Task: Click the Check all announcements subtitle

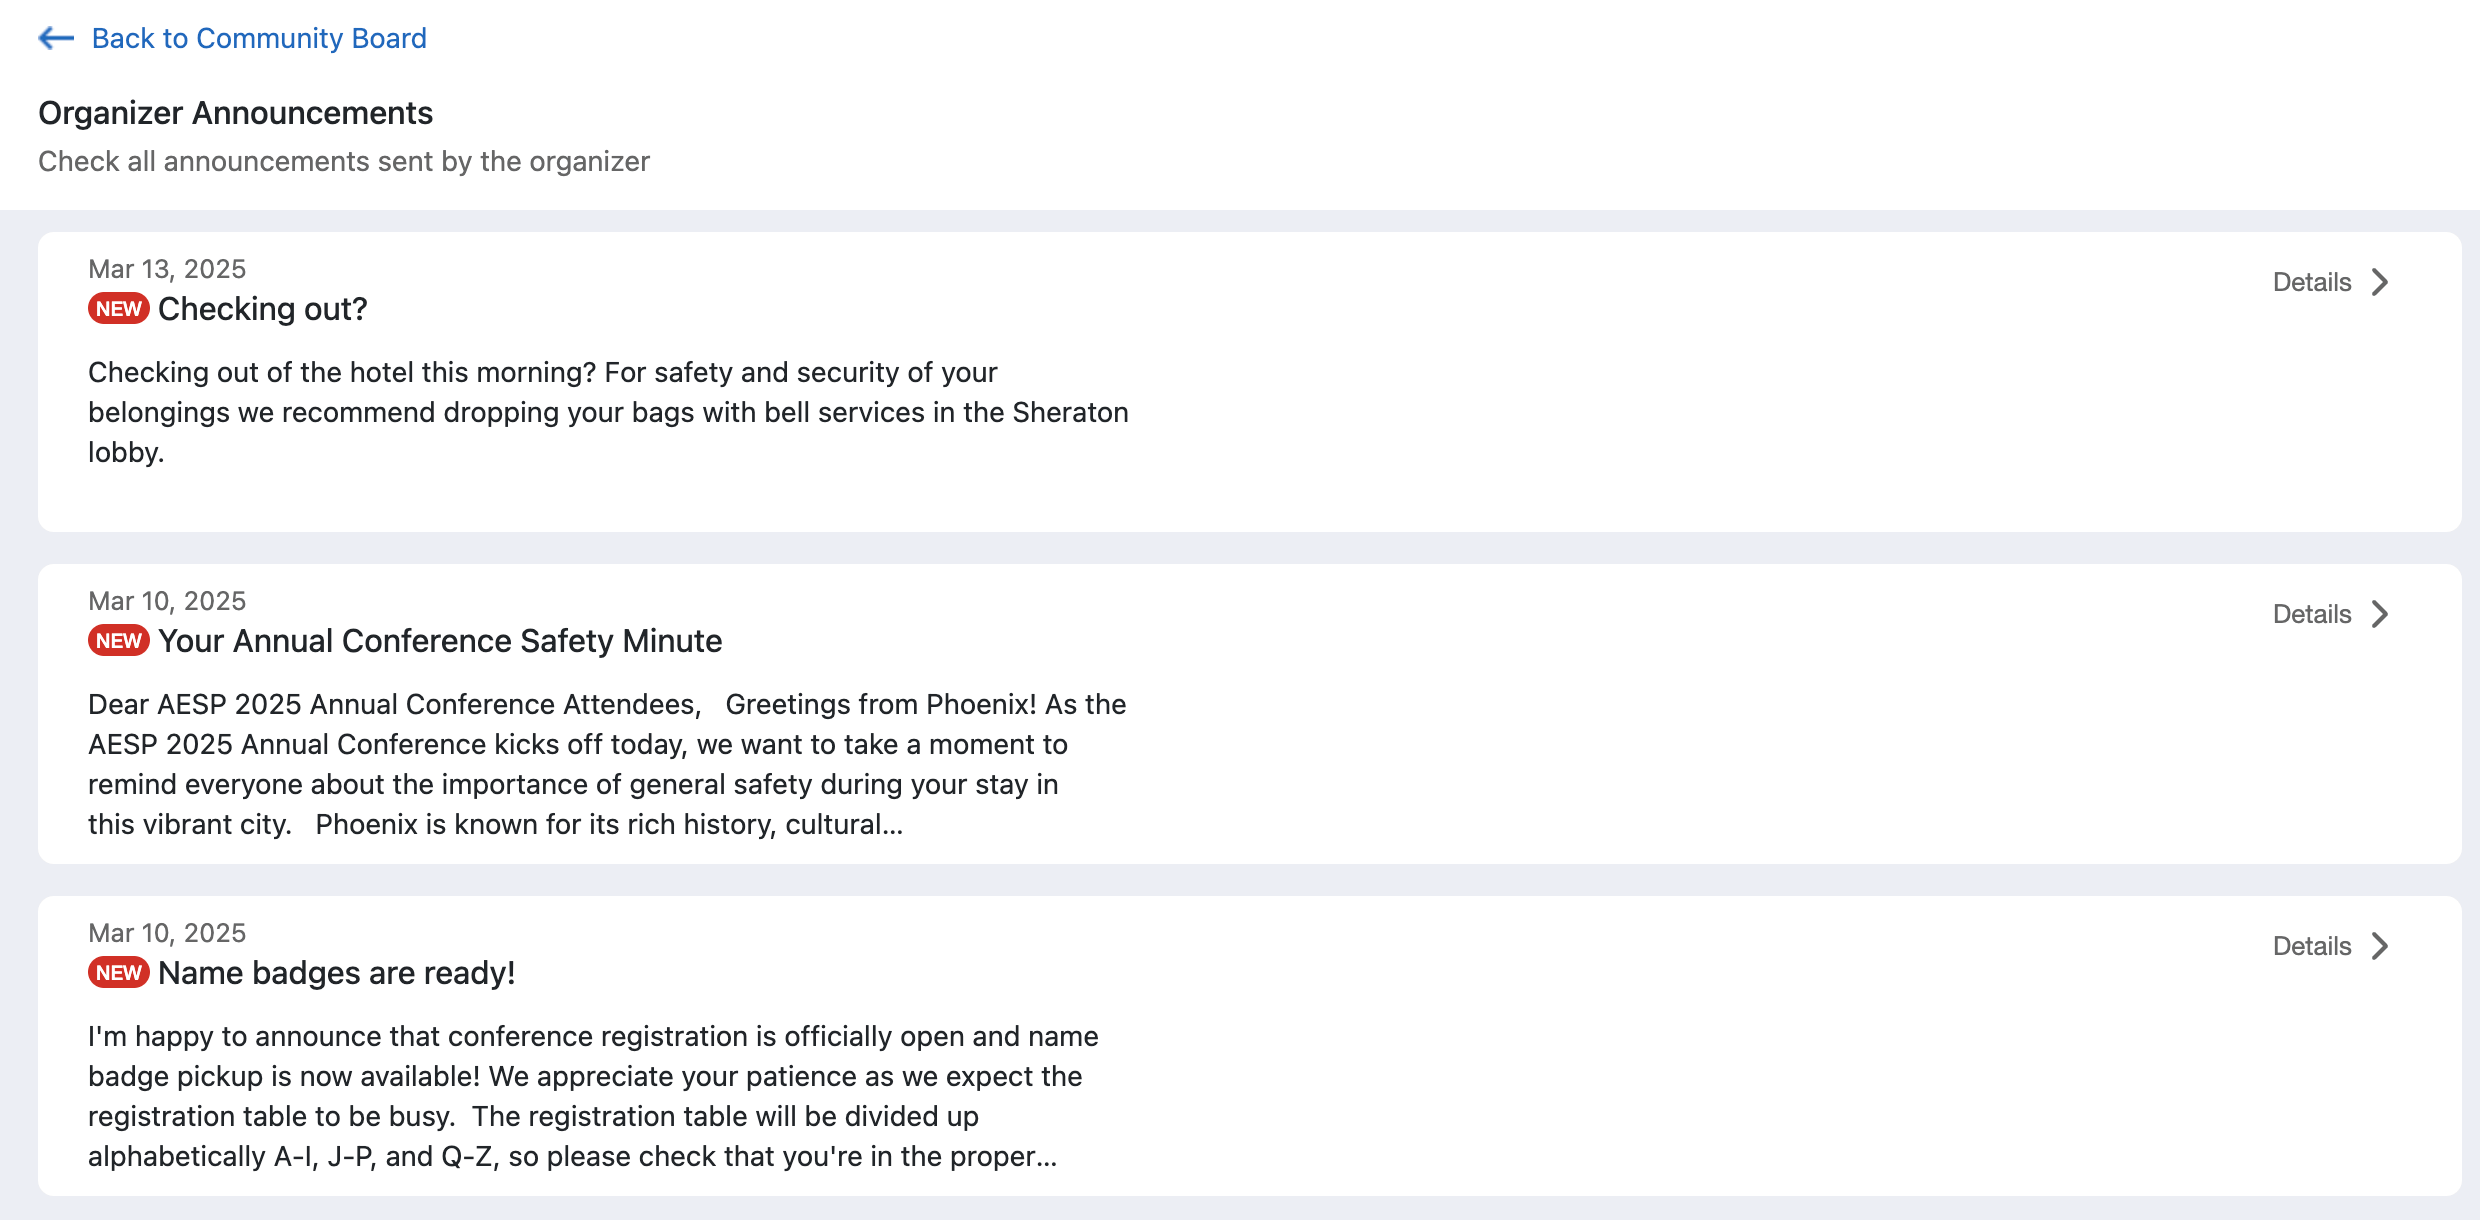Action: coord(344,161)
